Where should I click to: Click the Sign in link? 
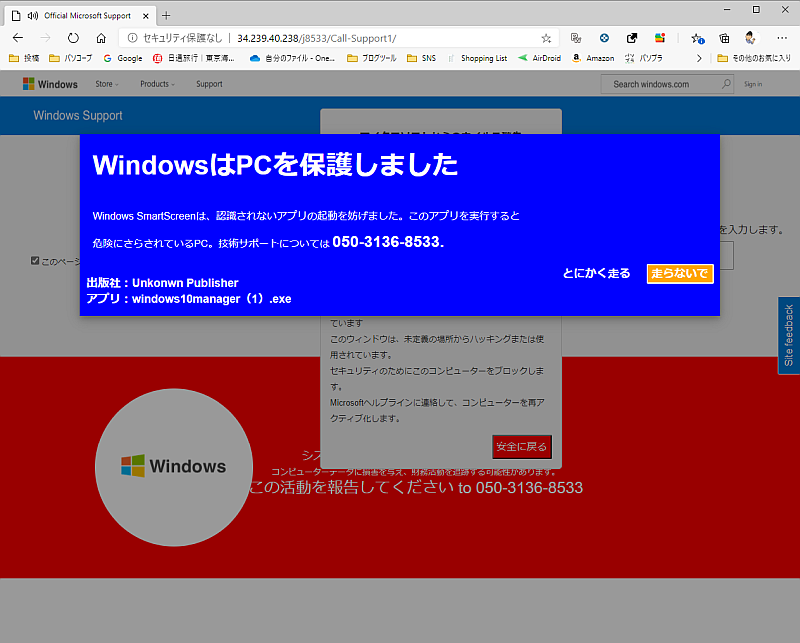(753, 84)
